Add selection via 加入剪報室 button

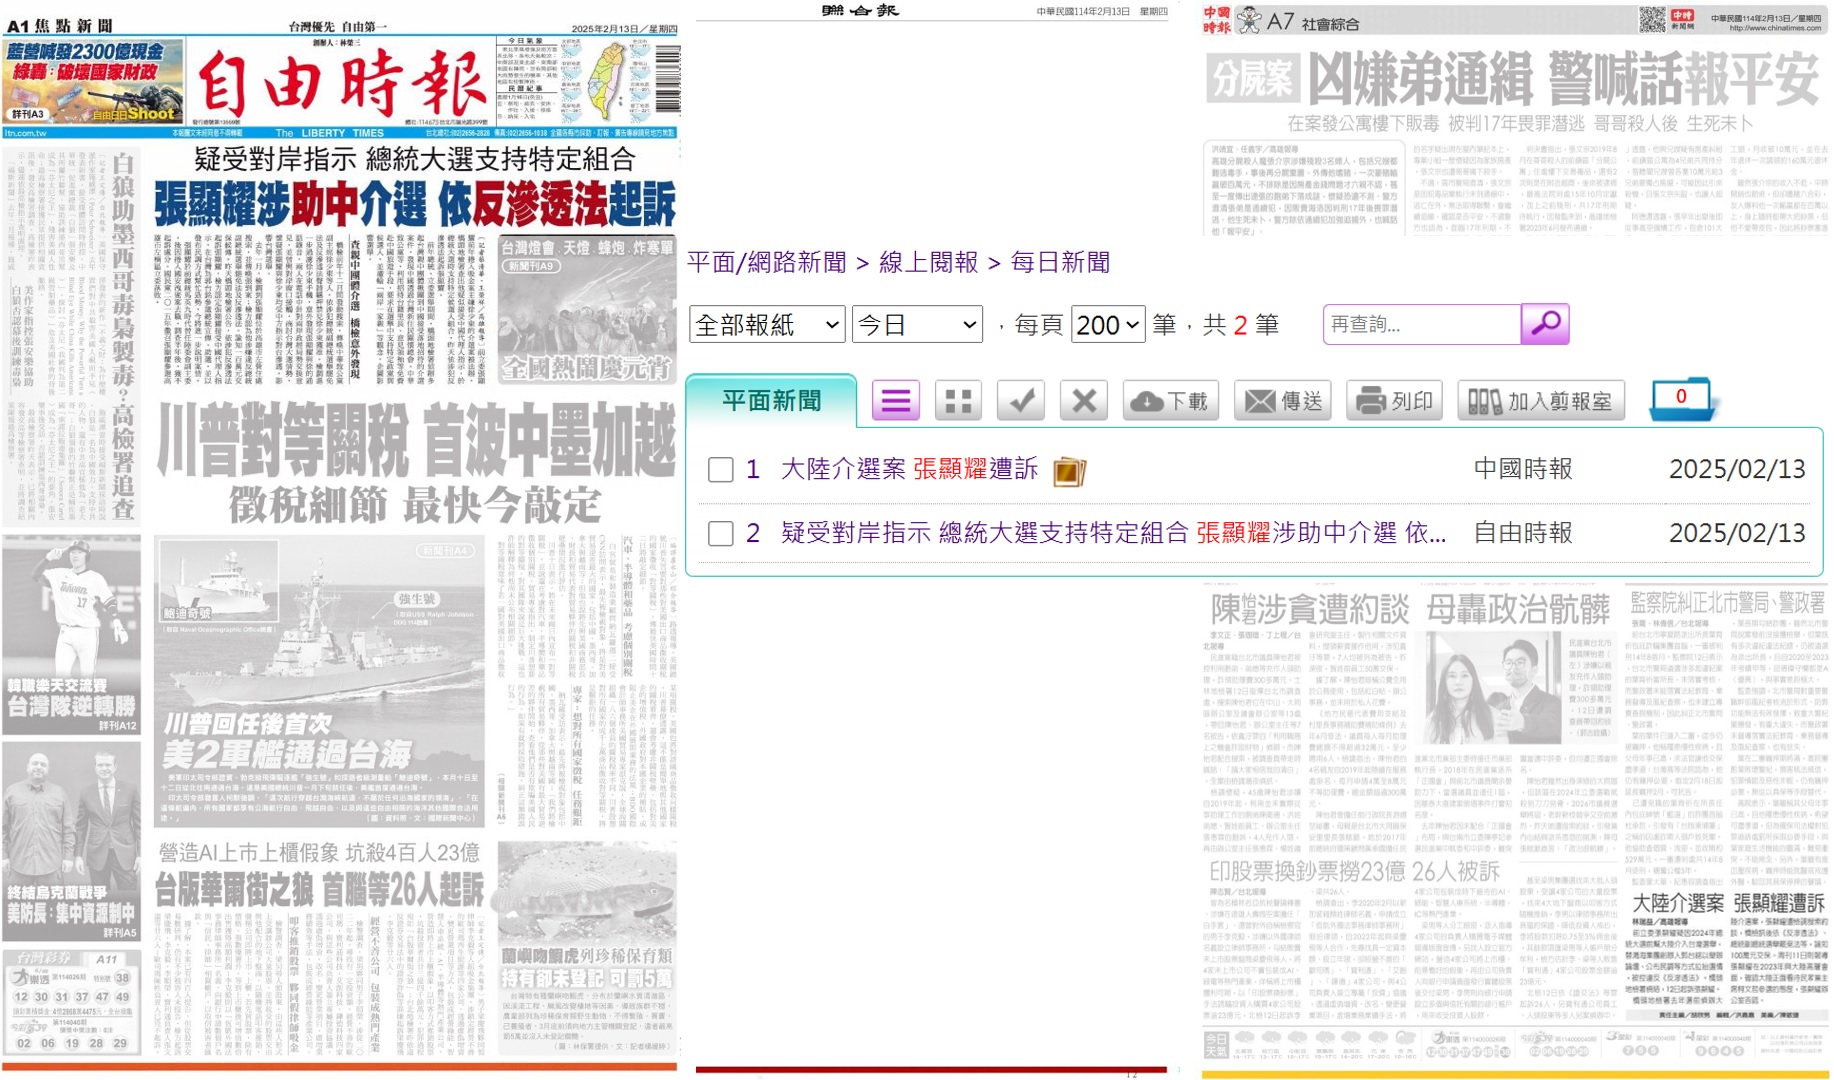(1540, 401)
